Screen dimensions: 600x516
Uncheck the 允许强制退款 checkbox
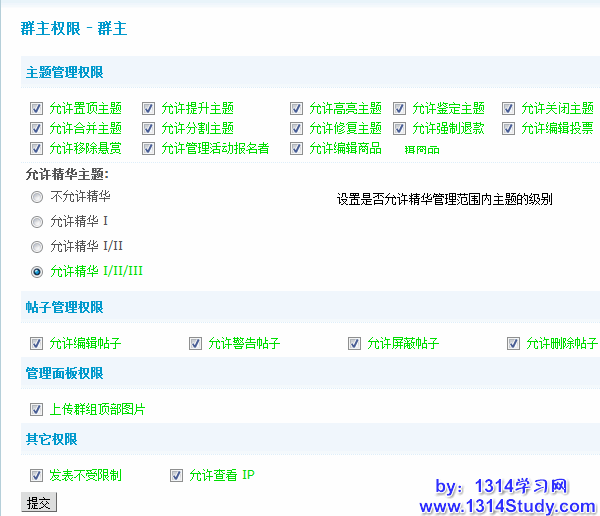coord(400,128)
